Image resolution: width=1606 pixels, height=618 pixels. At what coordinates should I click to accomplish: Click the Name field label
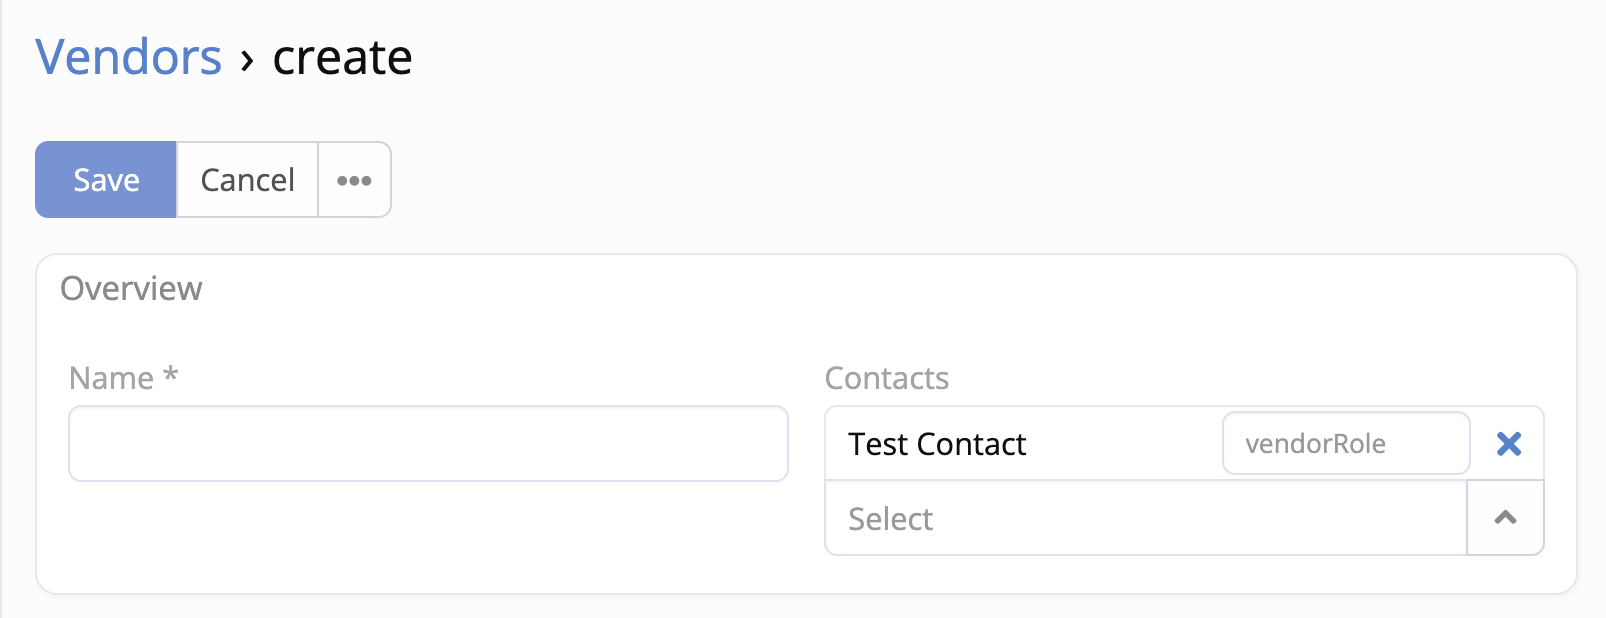111,379
